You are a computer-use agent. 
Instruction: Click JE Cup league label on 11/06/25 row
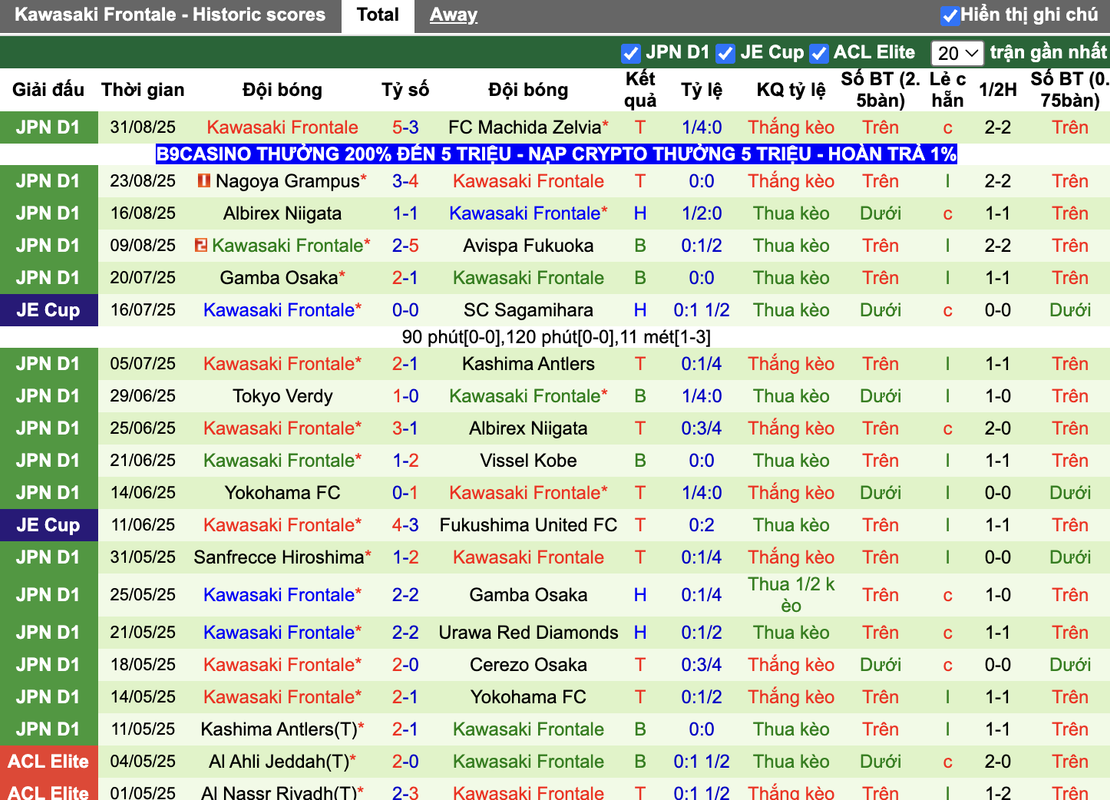[x=48, y=525]
